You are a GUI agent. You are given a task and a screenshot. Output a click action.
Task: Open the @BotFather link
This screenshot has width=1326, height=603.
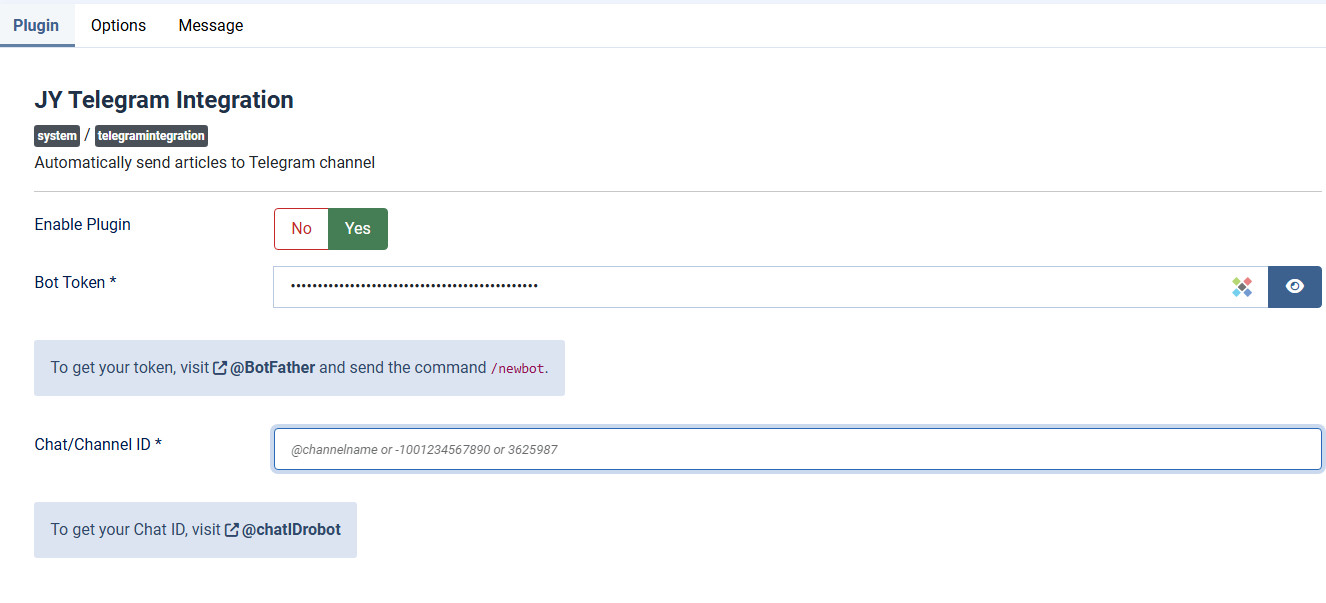(x=272, y=368)
